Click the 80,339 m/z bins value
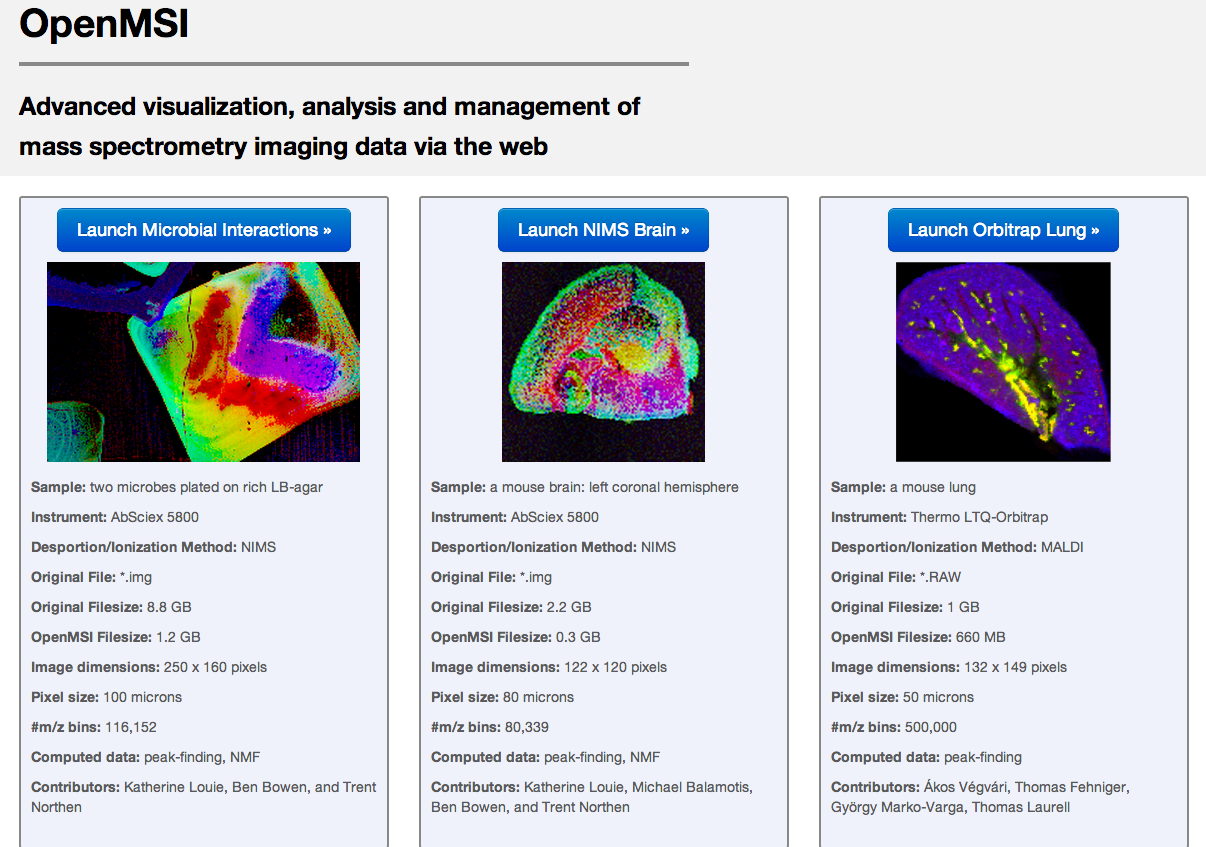Viewport: 1206px width, 847px height. coord(527,727)
